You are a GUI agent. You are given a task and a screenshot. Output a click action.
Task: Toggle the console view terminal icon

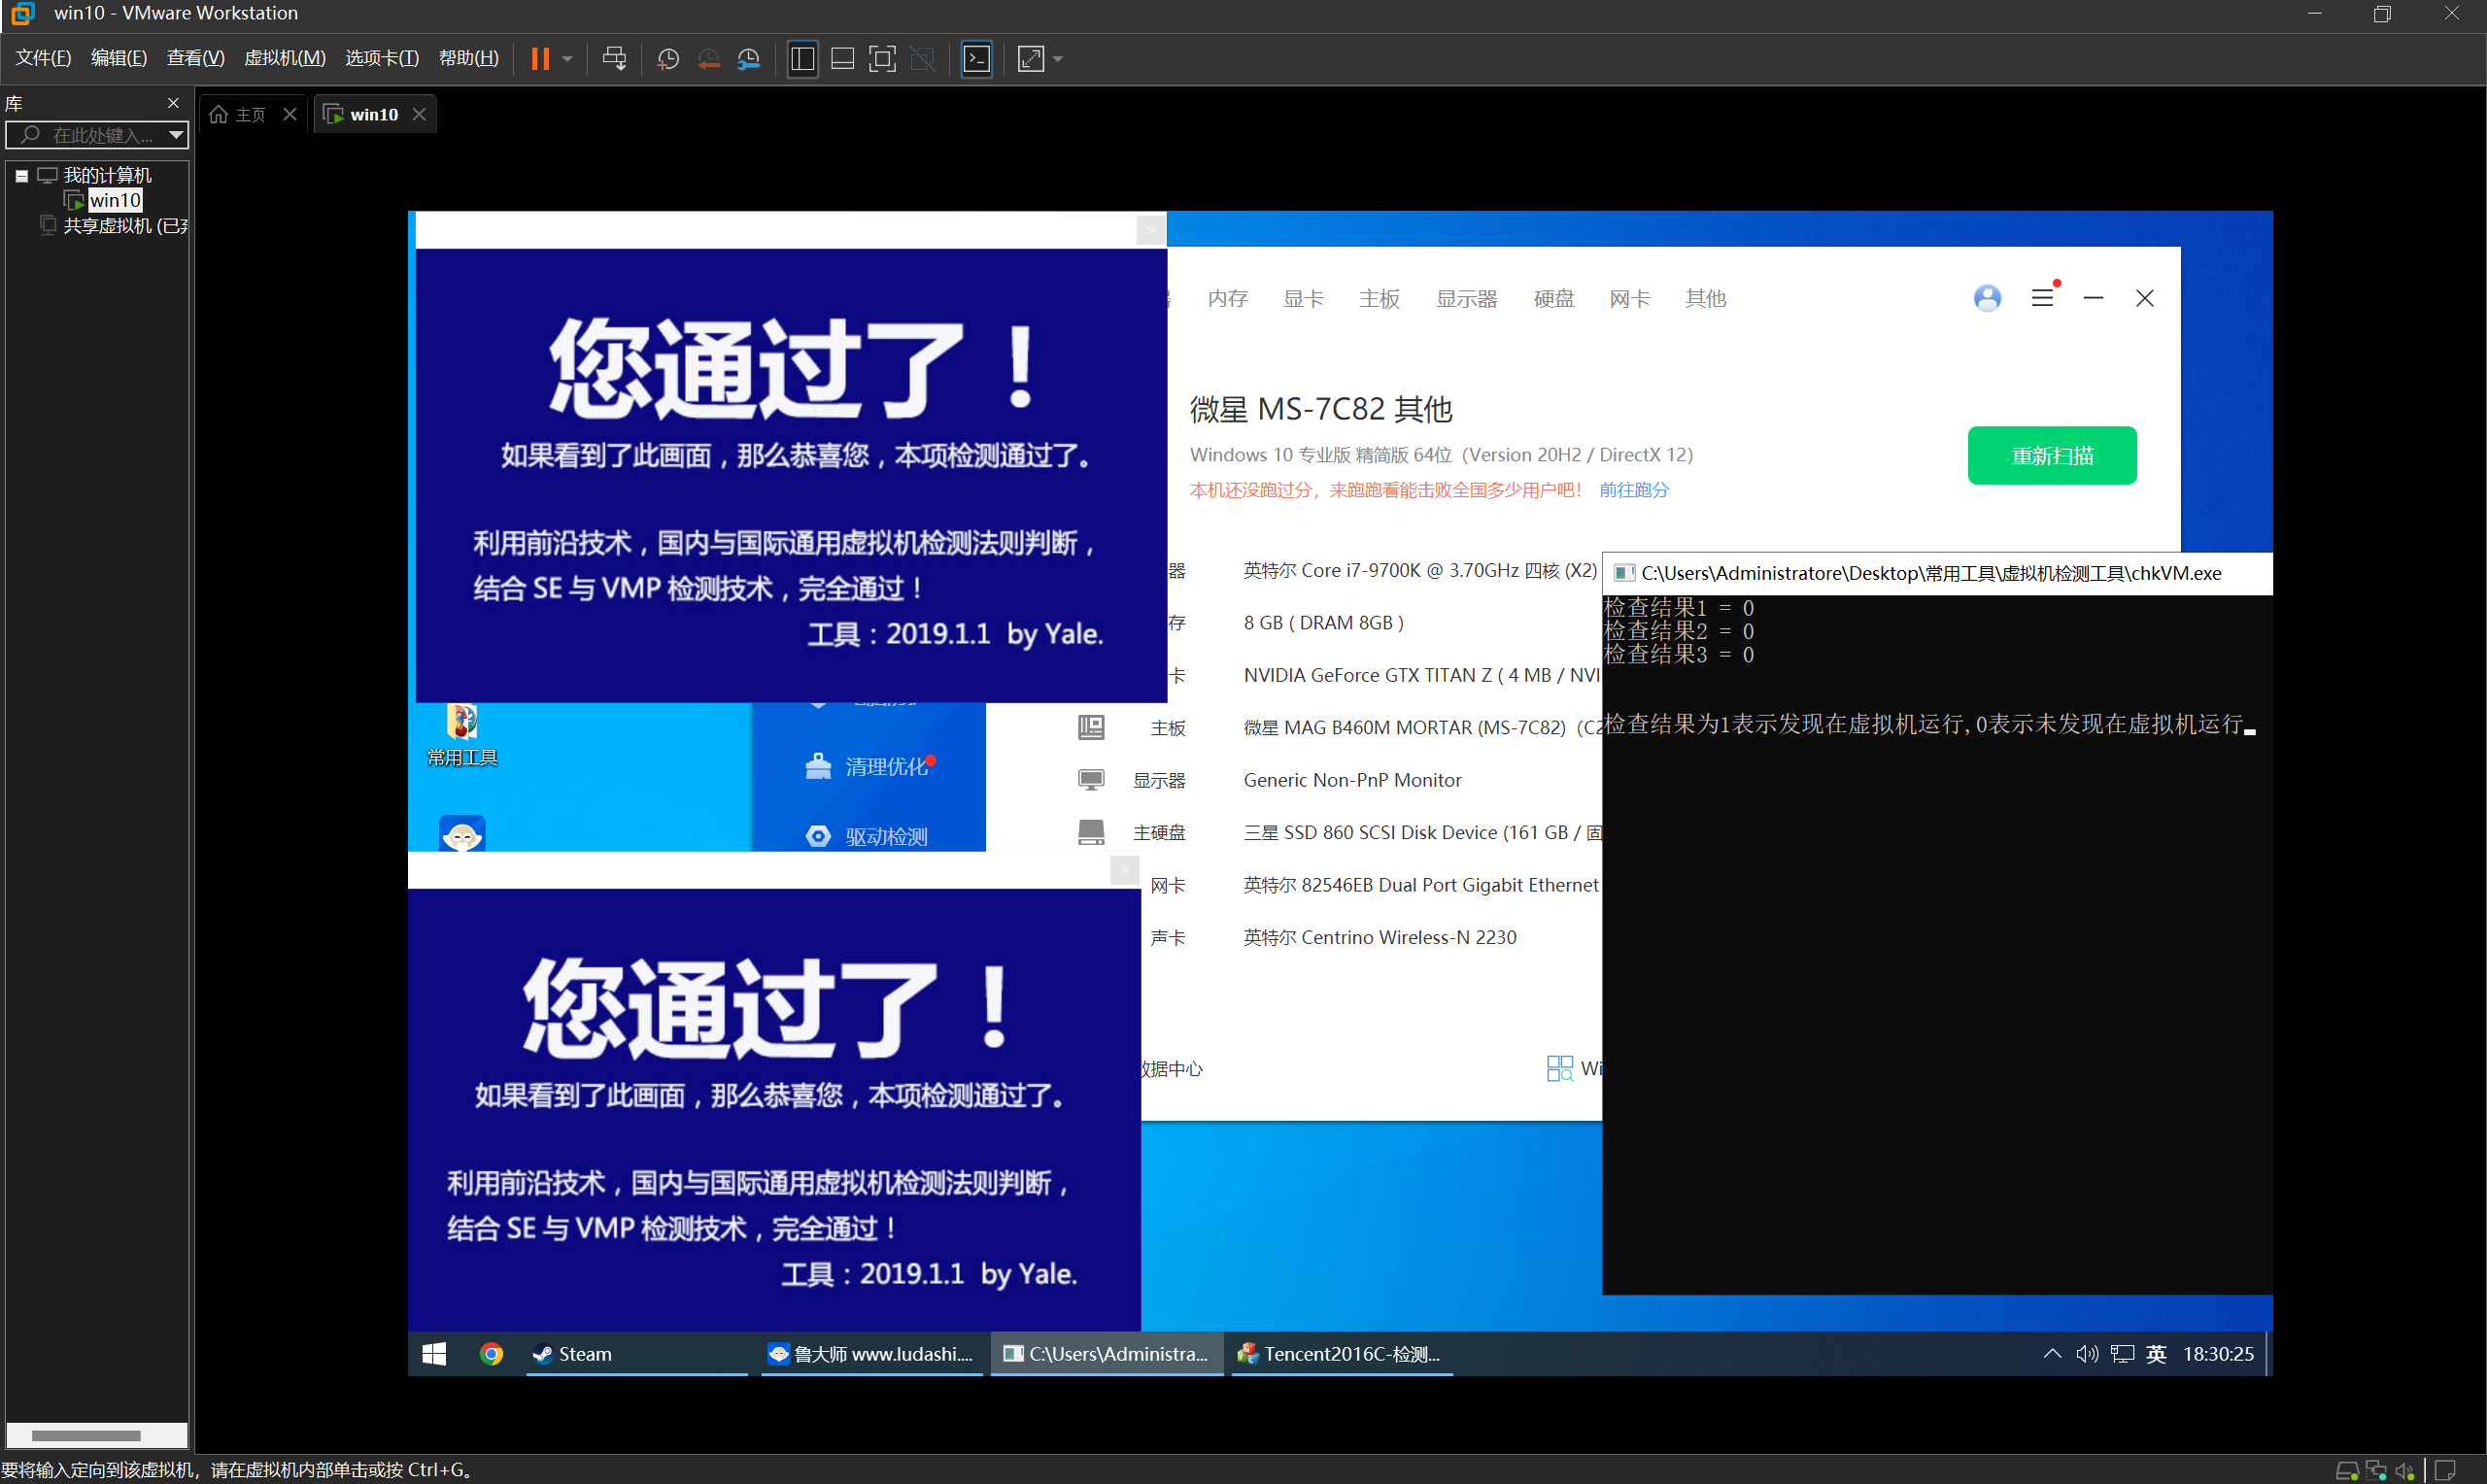977,59
